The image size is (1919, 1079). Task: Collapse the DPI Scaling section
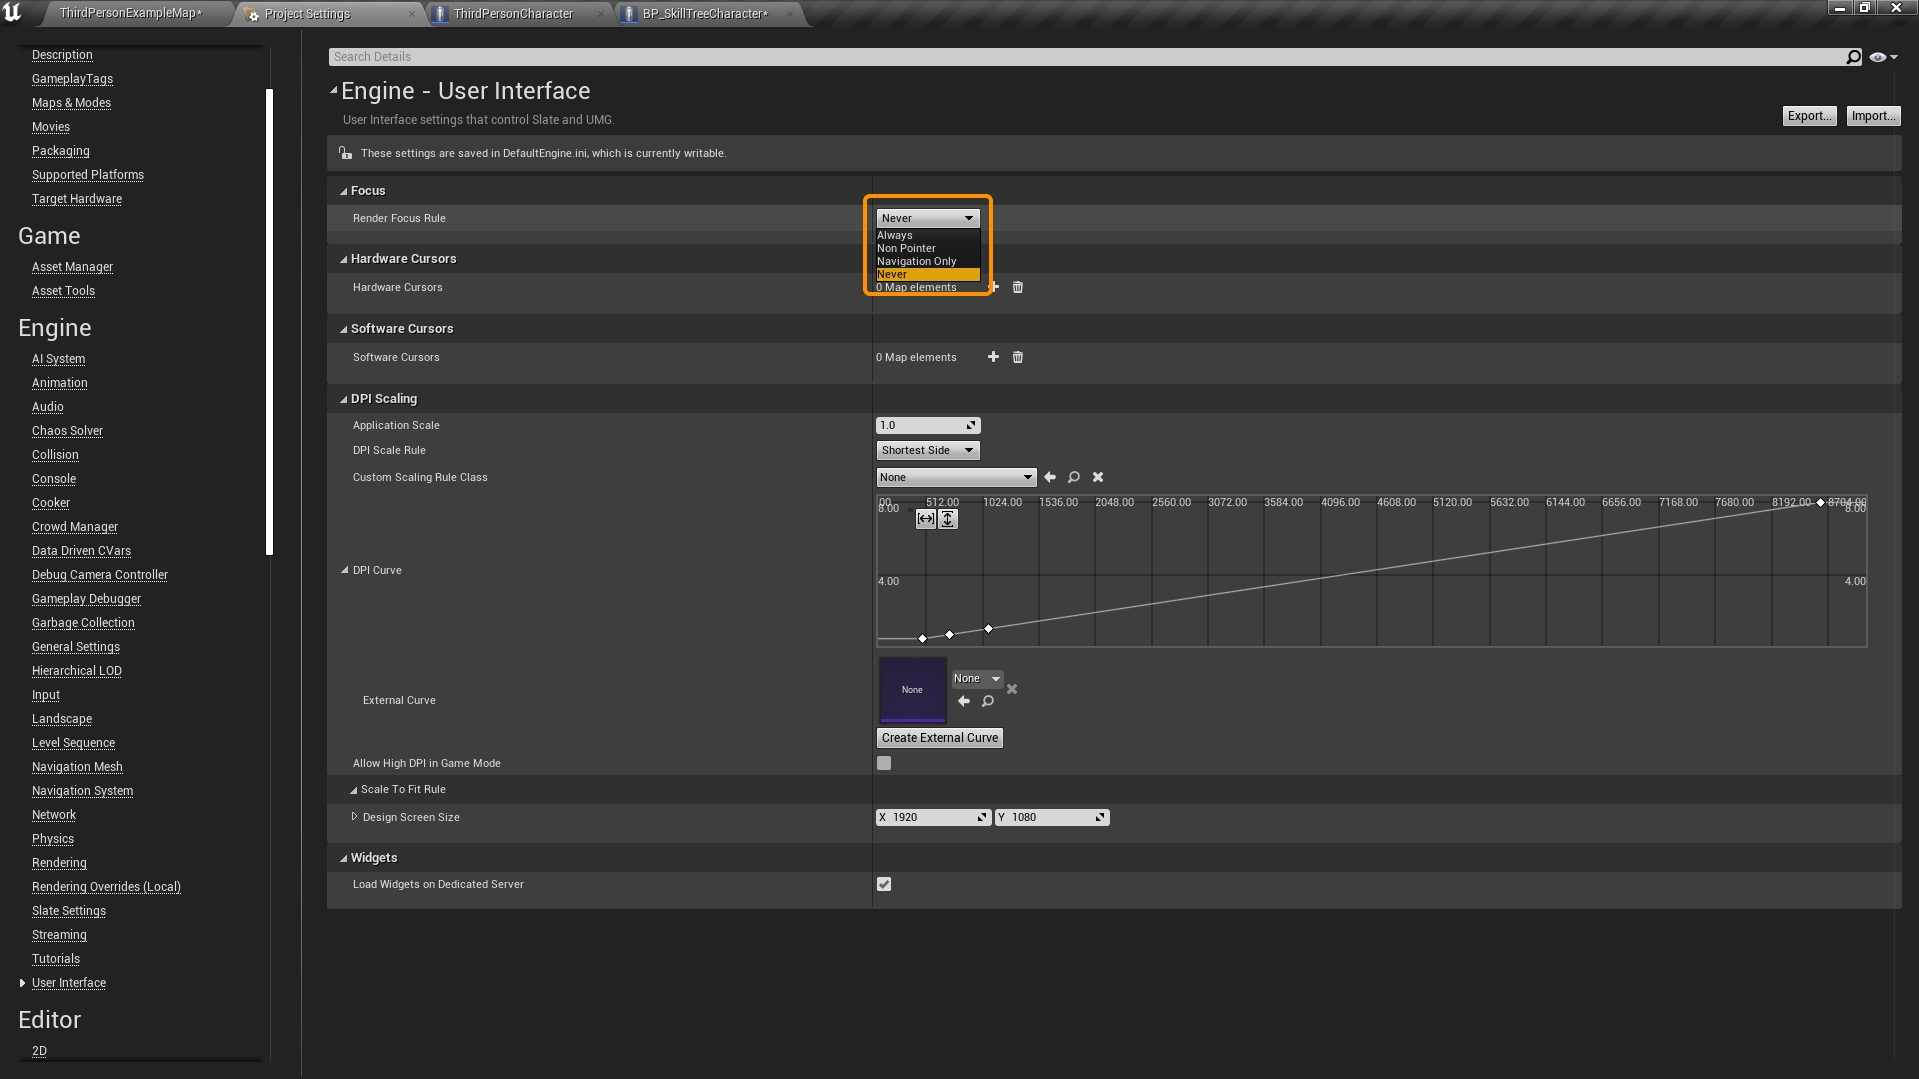click(x=343, y=399)
